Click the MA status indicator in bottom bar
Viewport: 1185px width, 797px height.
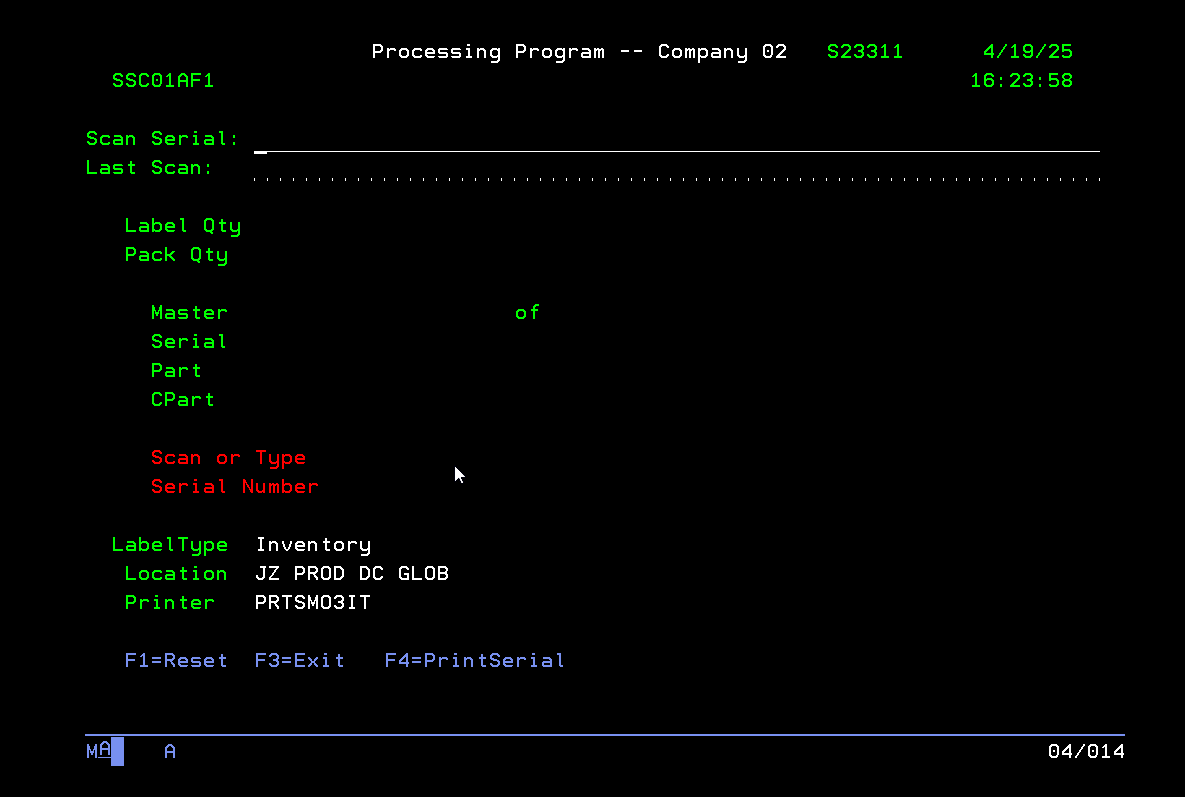point(98,751)
